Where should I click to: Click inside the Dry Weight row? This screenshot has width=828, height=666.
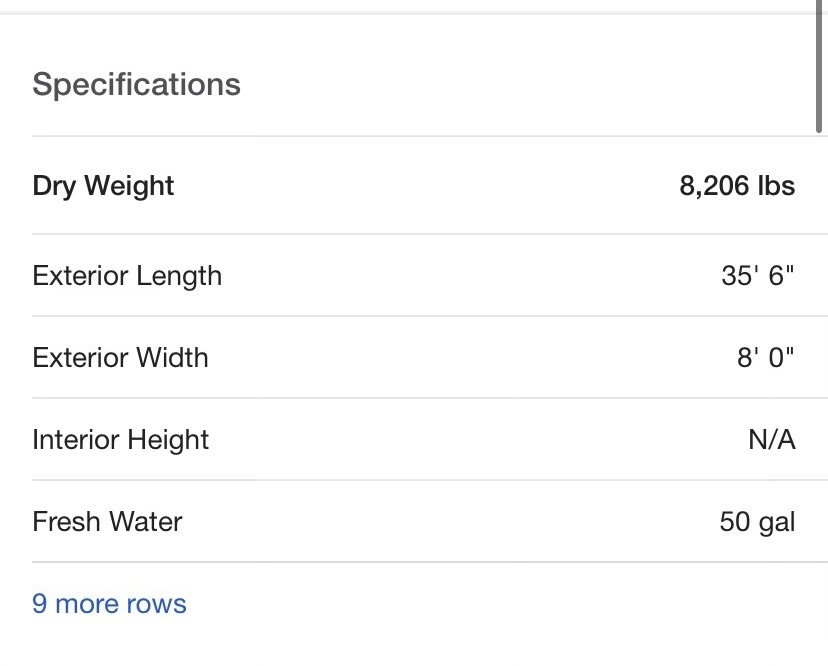point(430,185)
